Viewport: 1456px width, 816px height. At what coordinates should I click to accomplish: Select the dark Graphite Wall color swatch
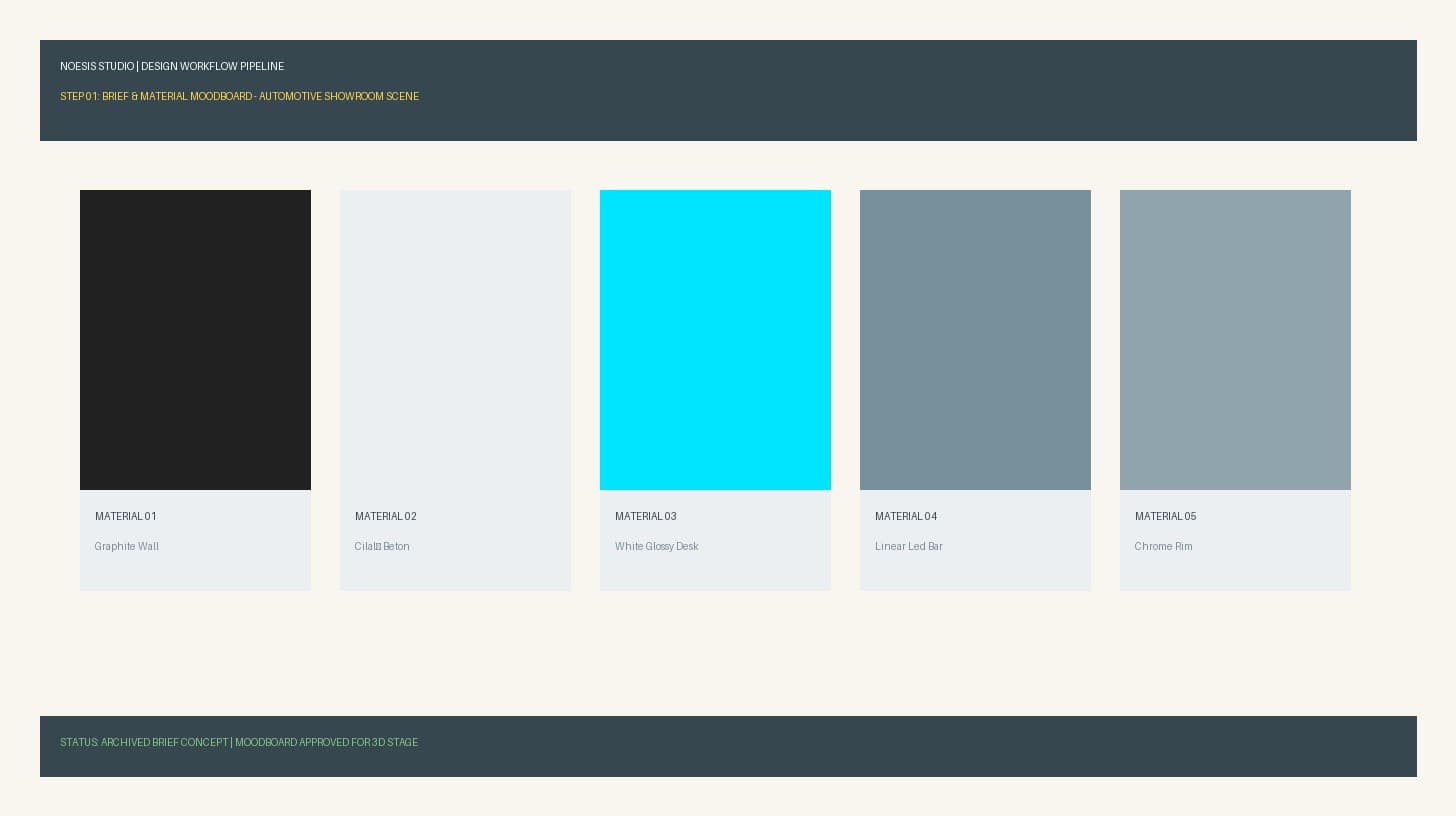pos(195,340)
